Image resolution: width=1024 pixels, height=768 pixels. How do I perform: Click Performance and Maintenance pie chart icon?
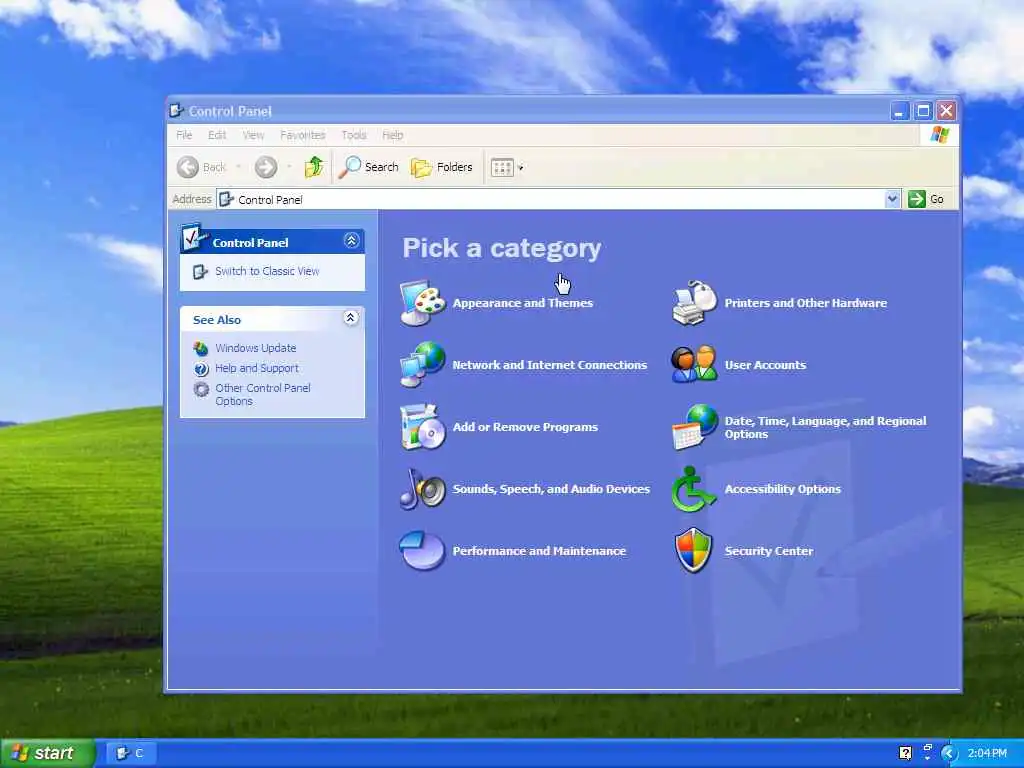[x=423, y=551]
